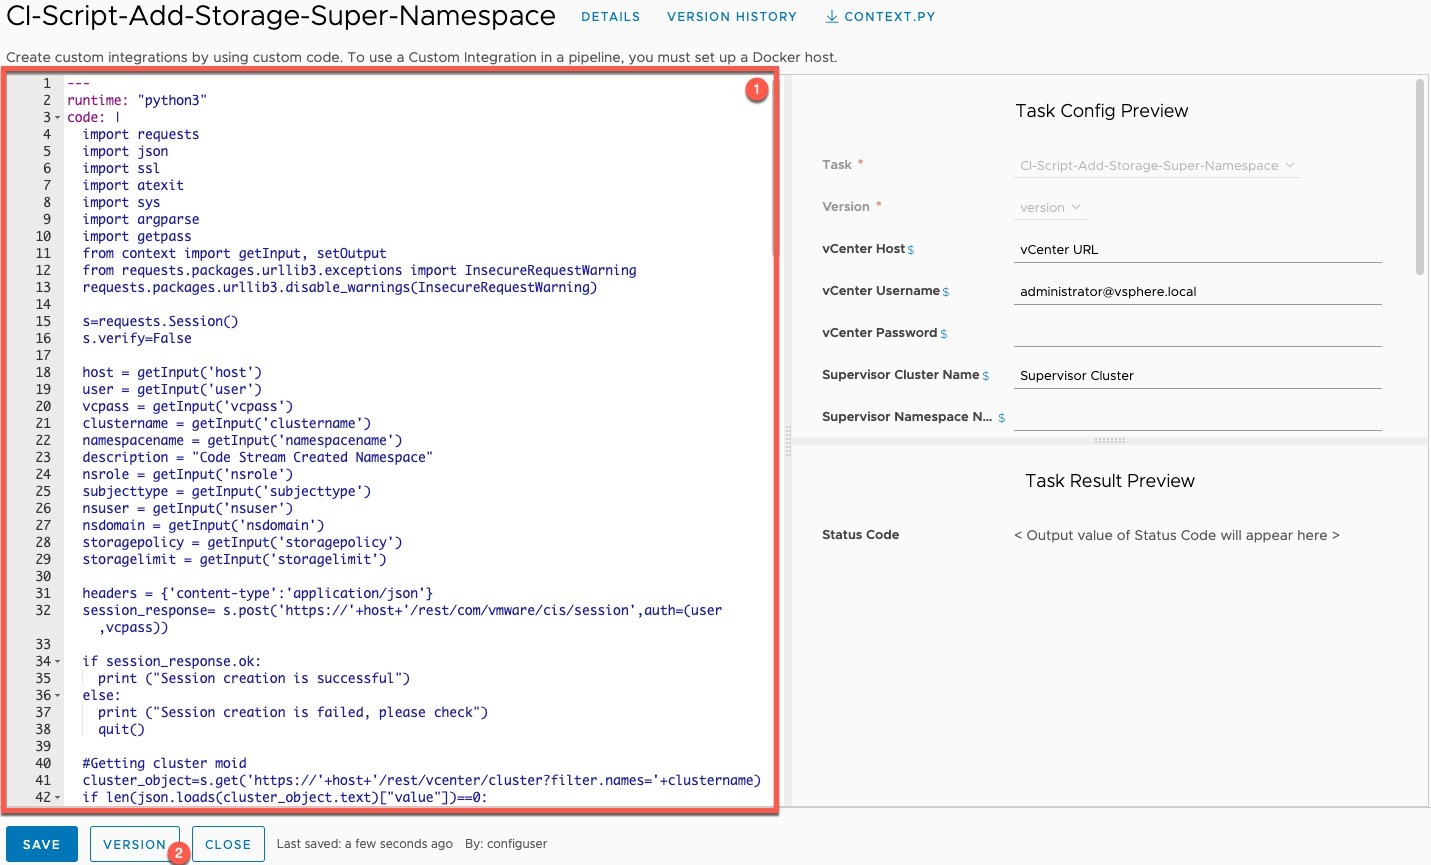Click the 'Status Code' label in Task Result Preview
The height and width of the screenshot is (865, 1431).
[860, 535]
